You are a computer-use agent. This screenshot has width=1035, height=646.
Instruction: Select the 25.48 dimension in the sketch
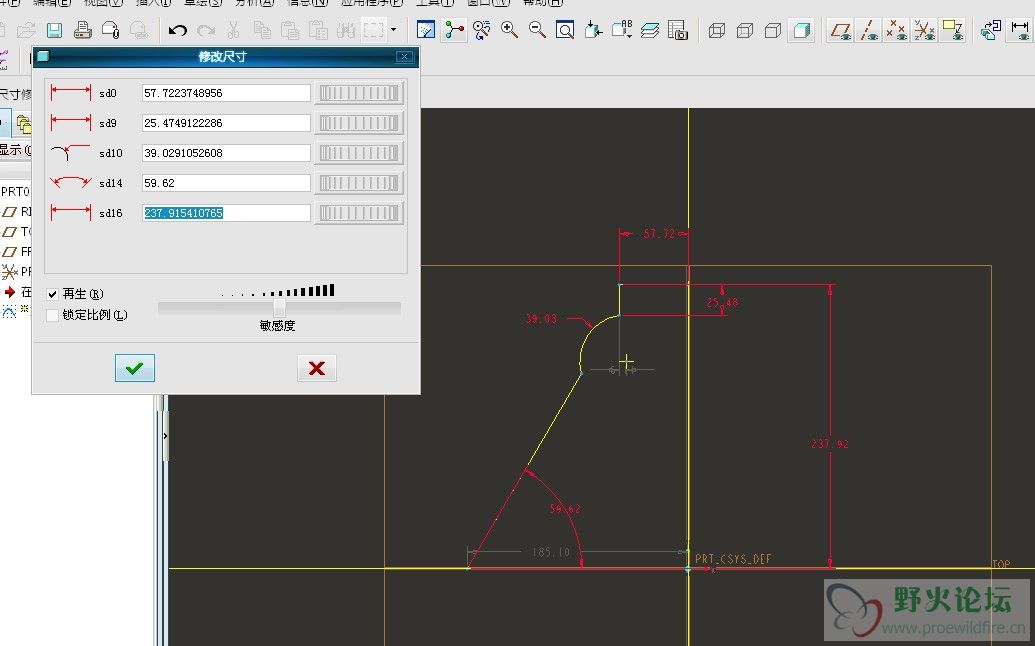(x=722, y=303)
